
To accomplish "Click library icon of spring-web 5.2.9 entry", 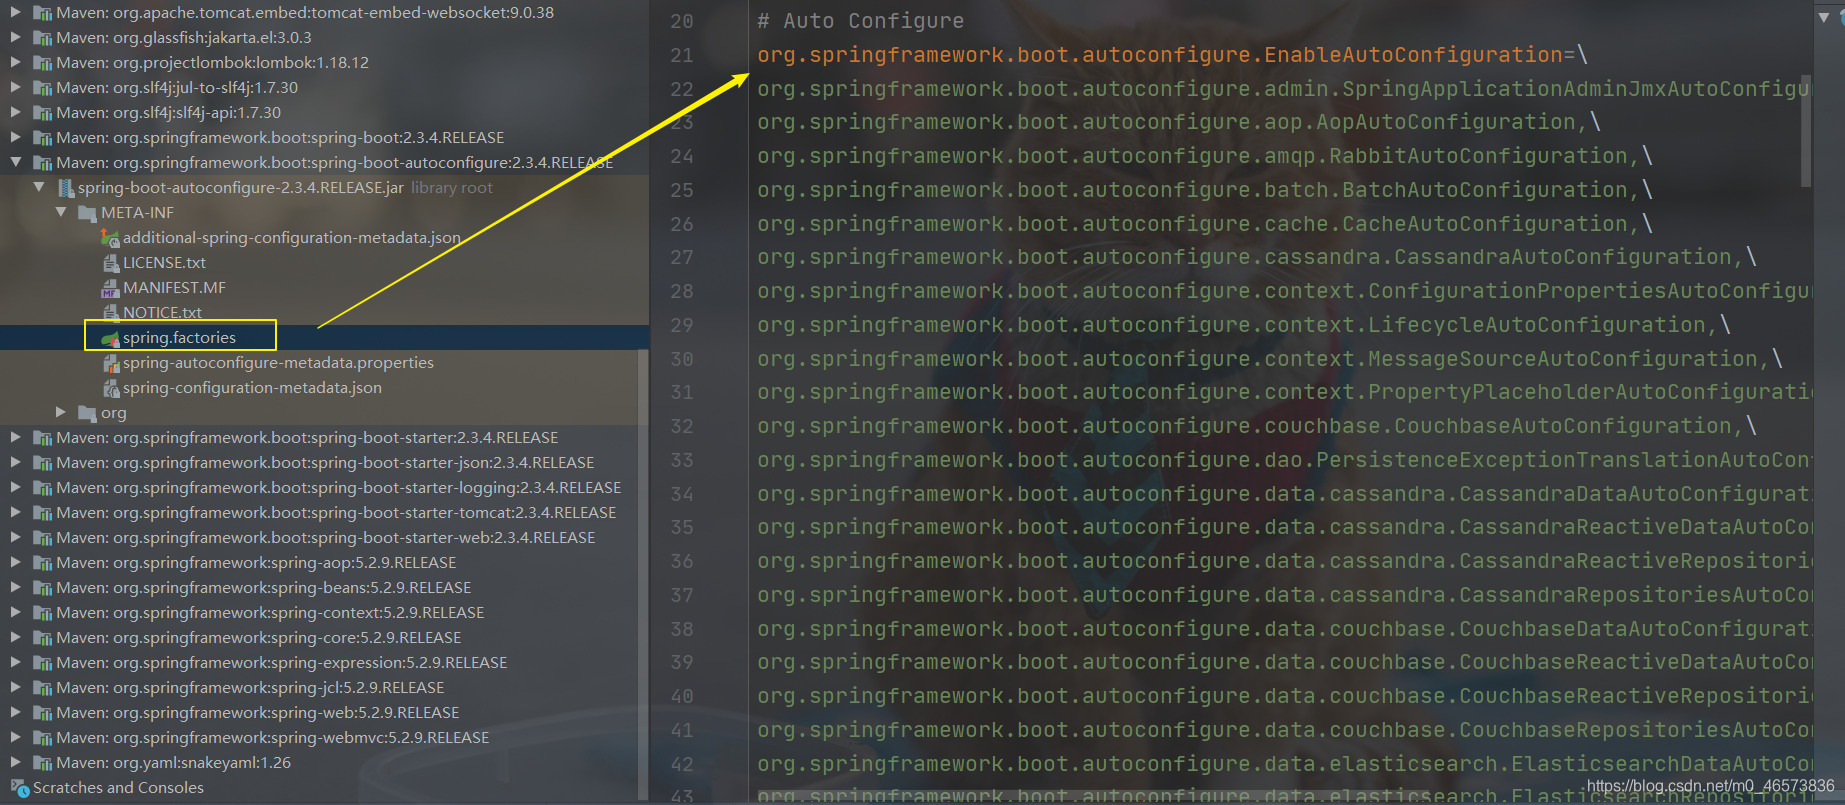I will tap(43, 713).
